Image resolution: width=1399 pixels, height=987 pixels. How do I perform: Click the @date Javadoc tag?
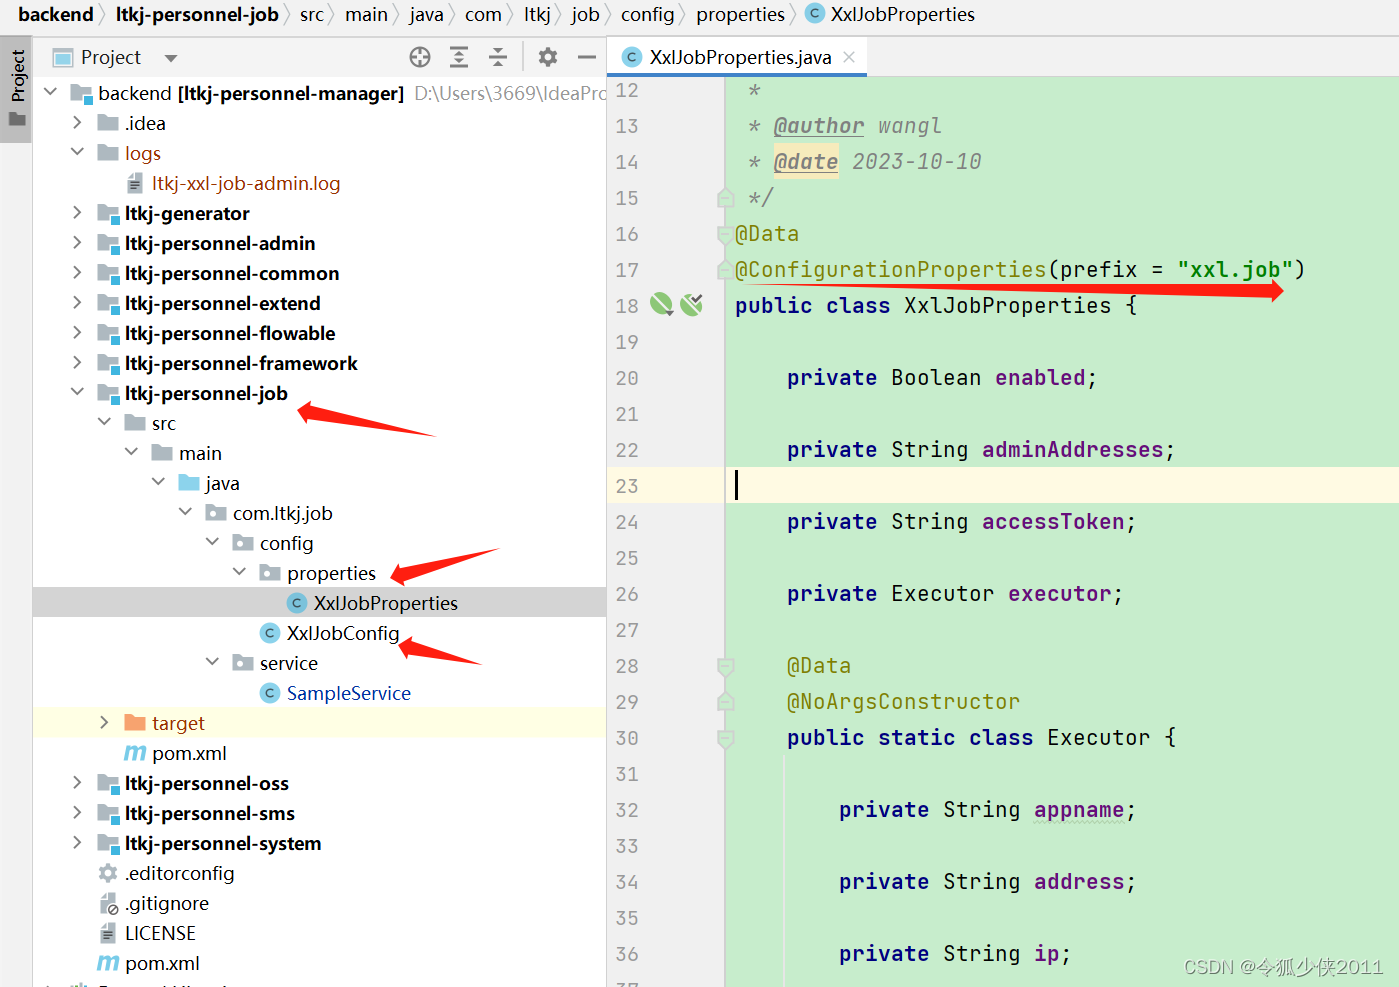(x=805, y=162)
